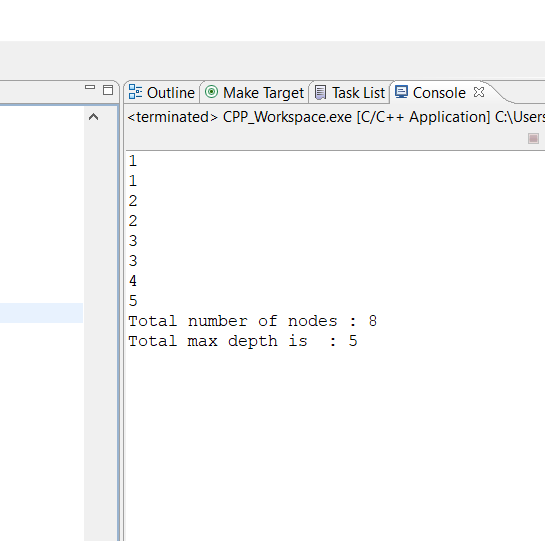This screenshot has width=545, height=541.
Task: Minimize the left editor pane
Action: coord(90,87)
